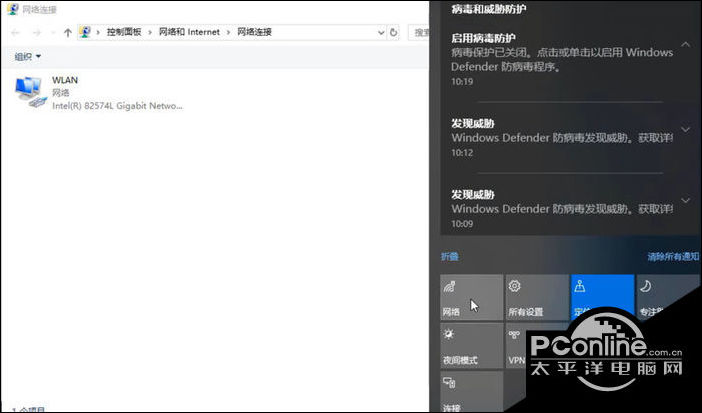Image resolution: width=702 pixels, height=413 pixels.
Task: Click the search box in 网络连接 window
Action: (x=418, y=32)
